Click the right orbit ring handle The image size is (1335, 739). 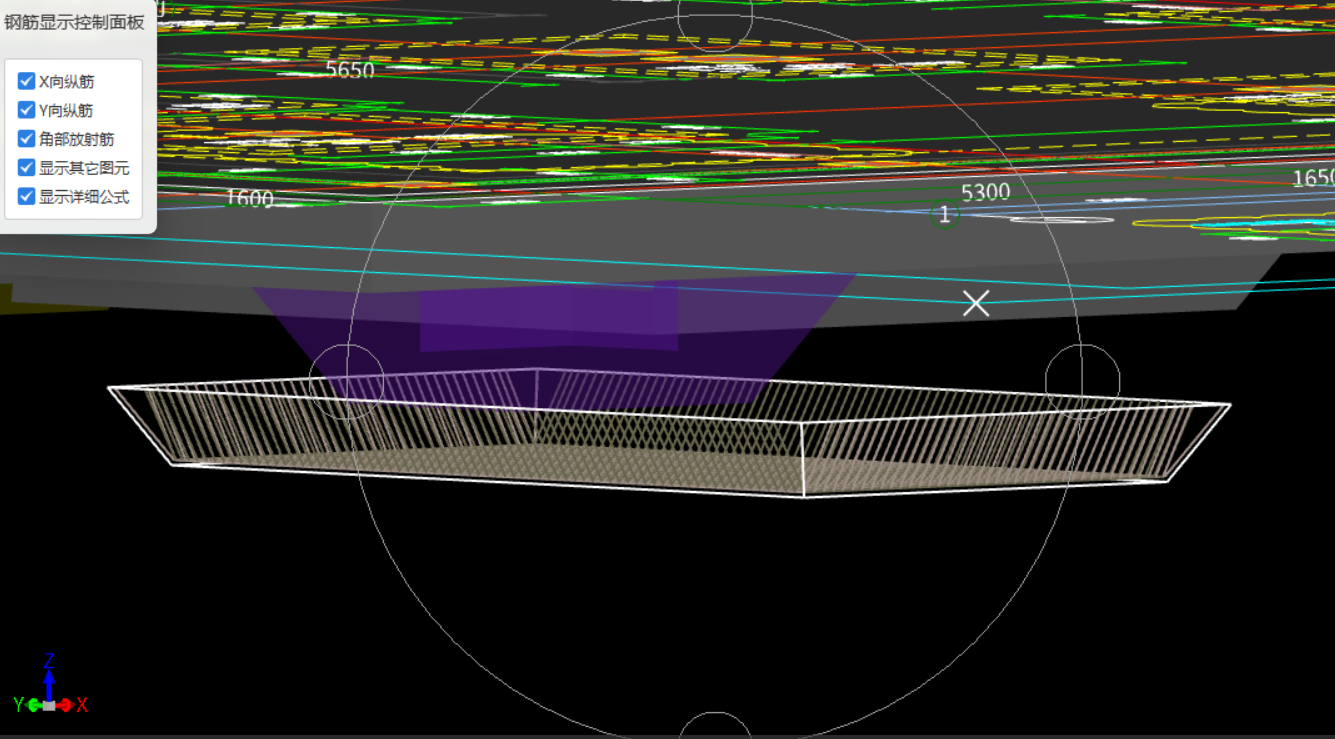point(1083,381)
